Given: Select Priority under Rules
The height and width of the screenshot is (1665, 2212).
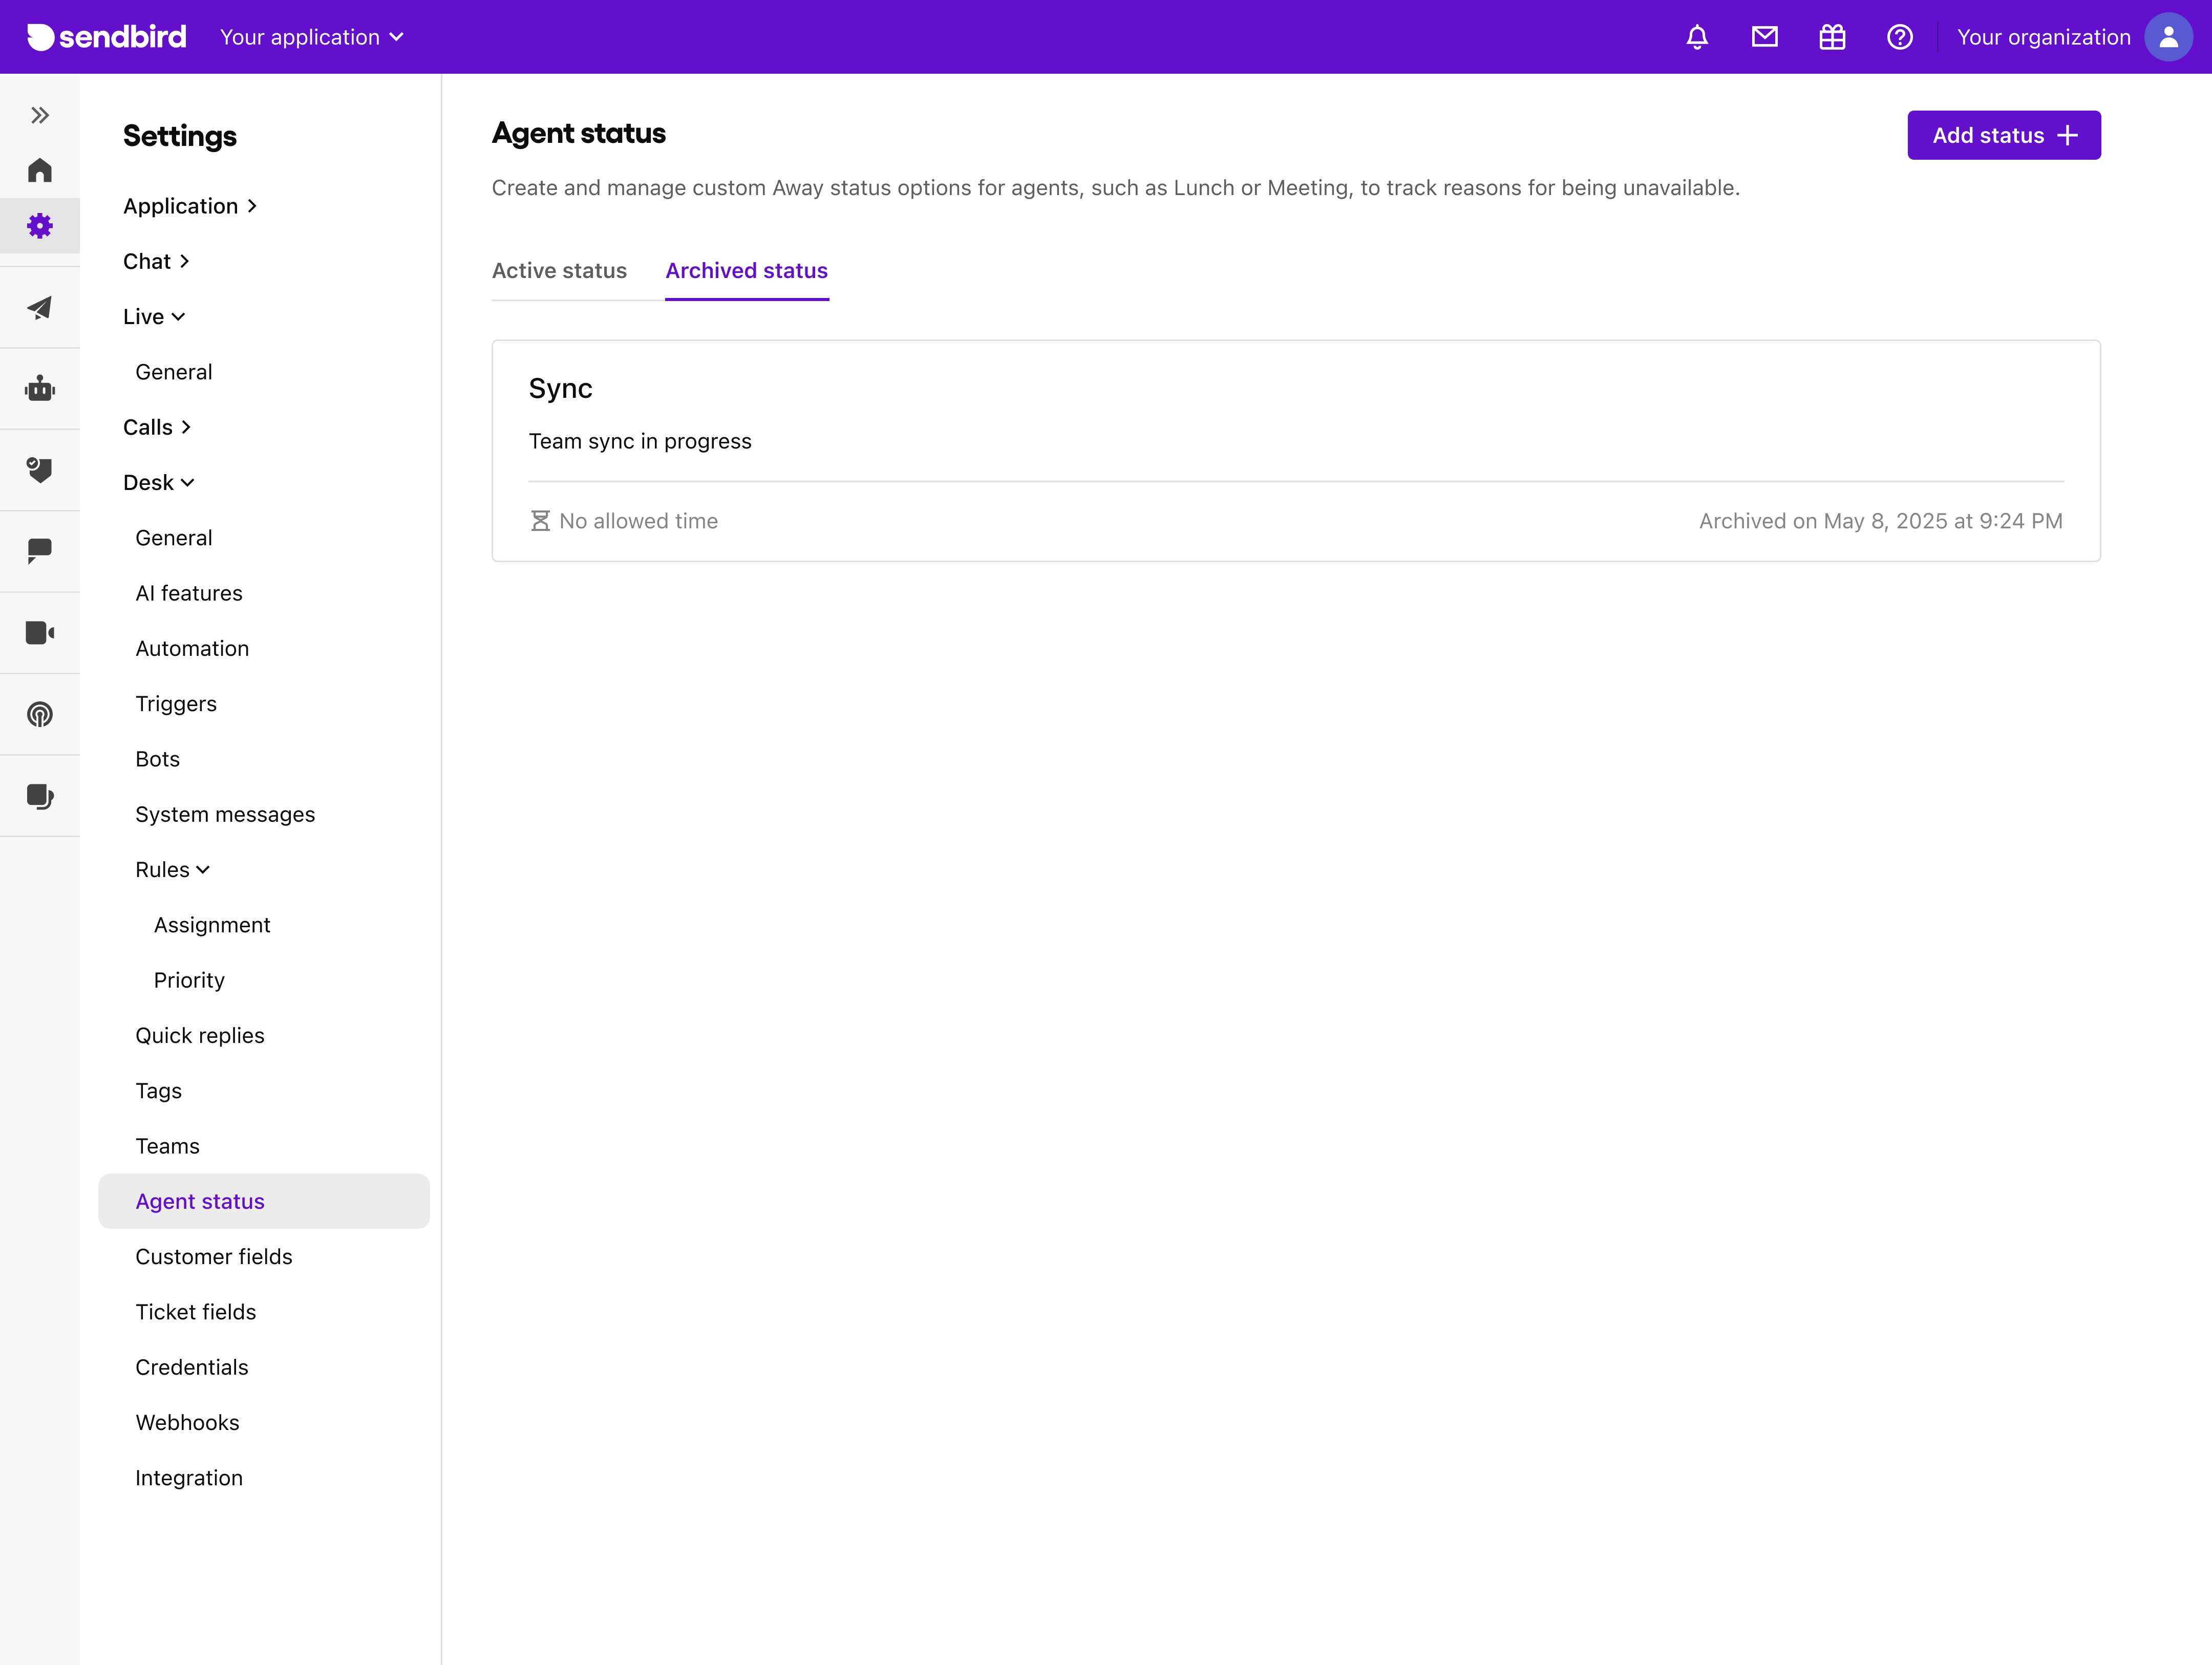Looking at the screenshot, I should (189, 980).
